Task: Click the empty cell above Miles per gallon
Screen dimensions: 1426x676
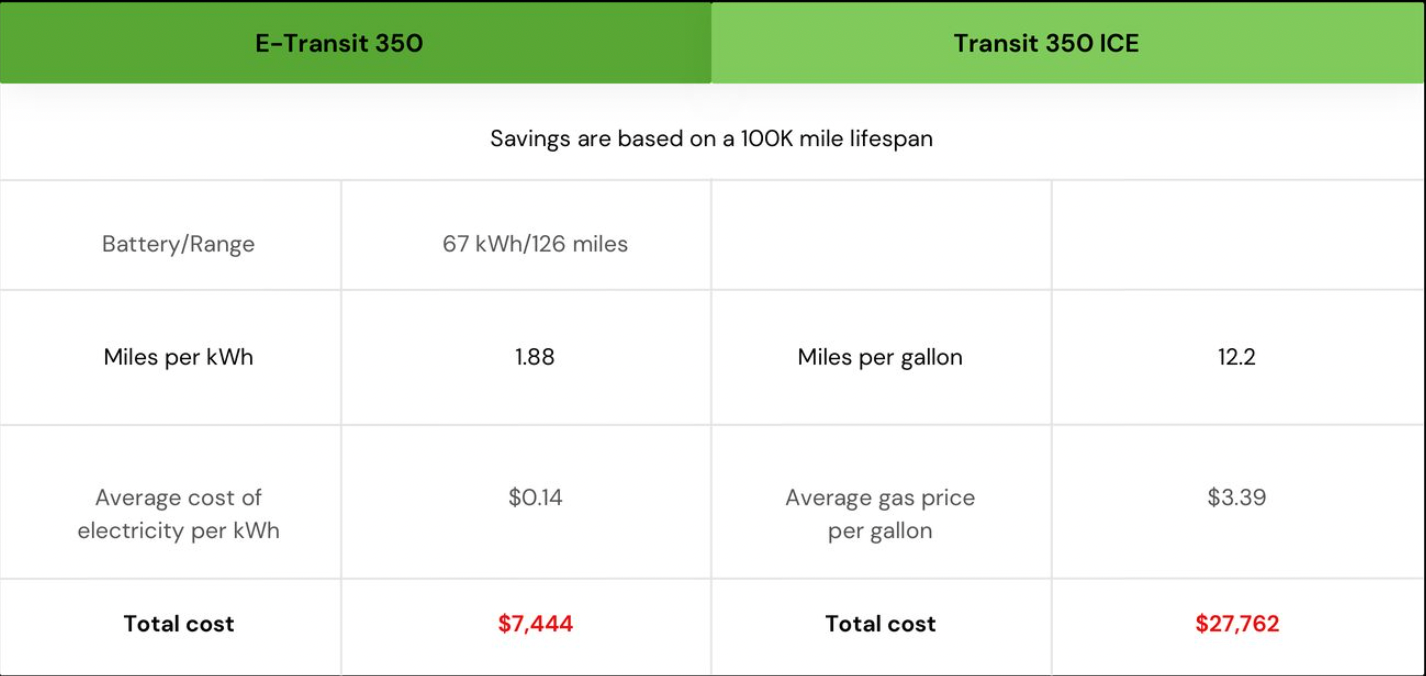Action: 880,236
